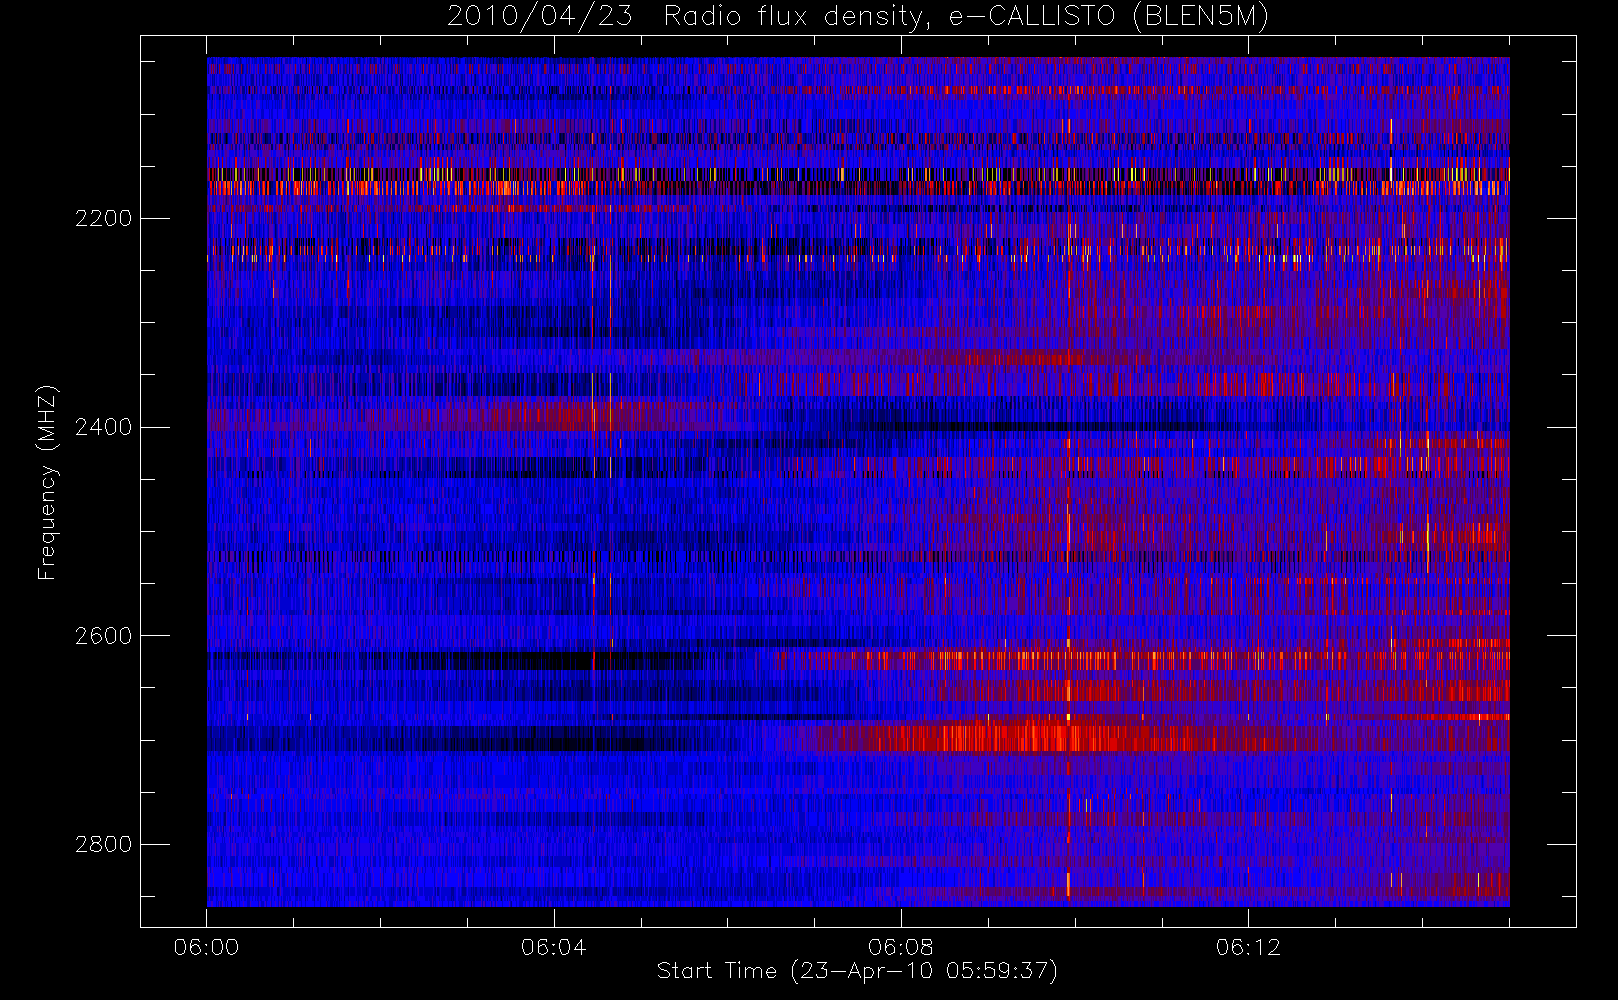Select the '2200' frequency axis label
This screenshot has width=1618, height=1000.
[103, 218]
